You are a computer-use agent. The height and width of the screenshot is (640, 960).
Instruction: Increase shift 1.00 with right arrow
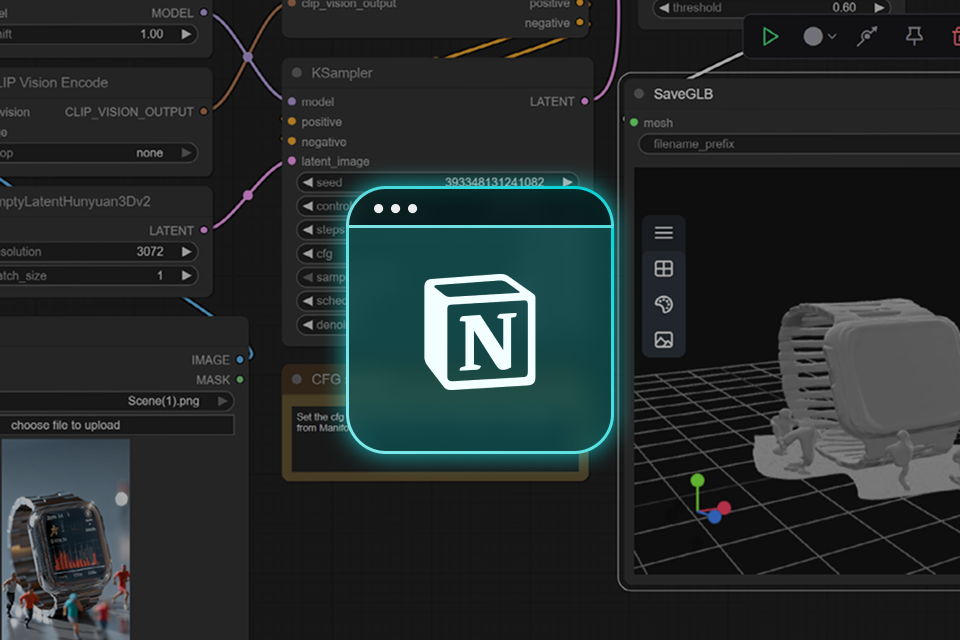click(x=186, y=34)
